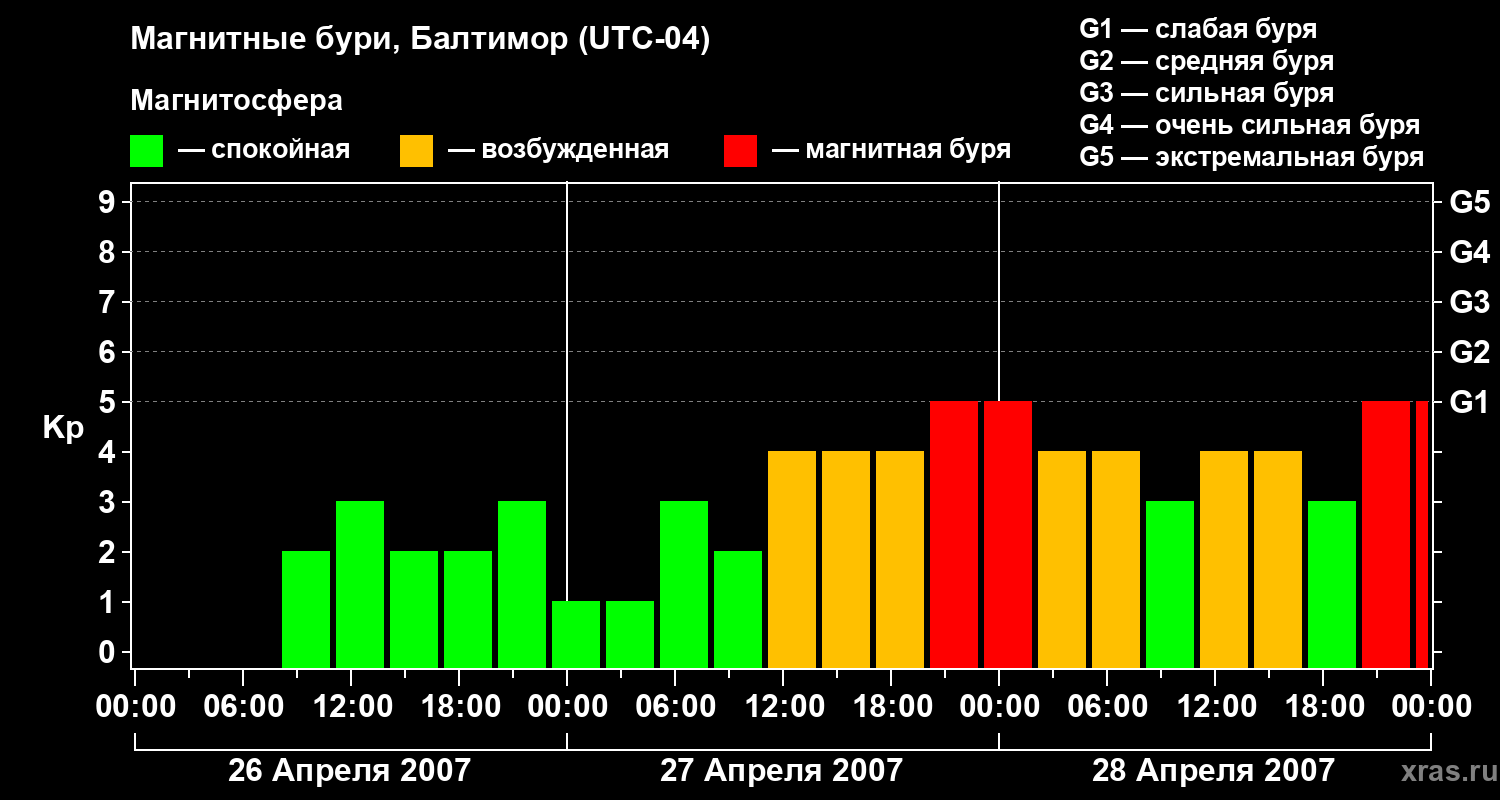Click the 'G3 — сильная буря' legend line
Image resolution: width=1500 pixels, height=800 pixels.
click(x=1206, y=93)
